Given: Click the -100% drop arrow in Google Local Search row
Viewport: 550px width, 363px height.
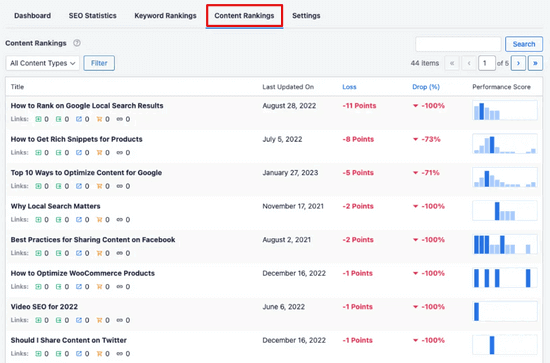Looking at the screenshot, I should point(416,106).
